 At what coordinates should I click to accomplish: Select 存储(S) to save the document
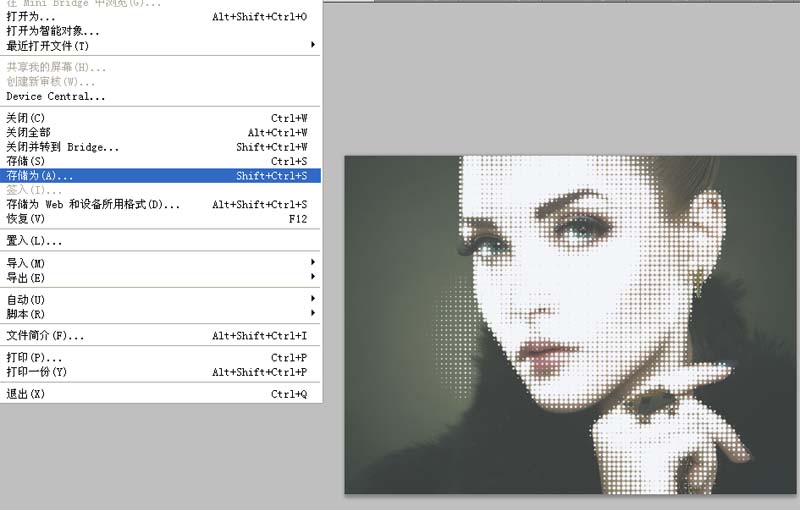click(x=26, y=161)
